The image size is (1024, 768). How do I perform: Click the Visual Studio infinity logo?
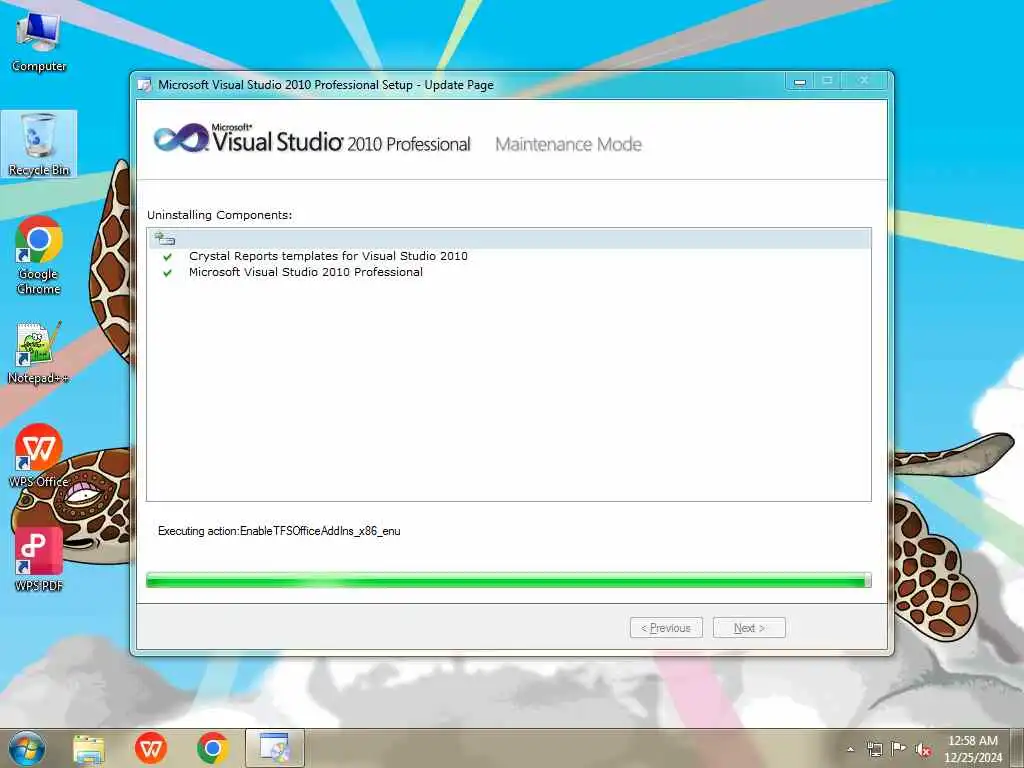point(181,138)
